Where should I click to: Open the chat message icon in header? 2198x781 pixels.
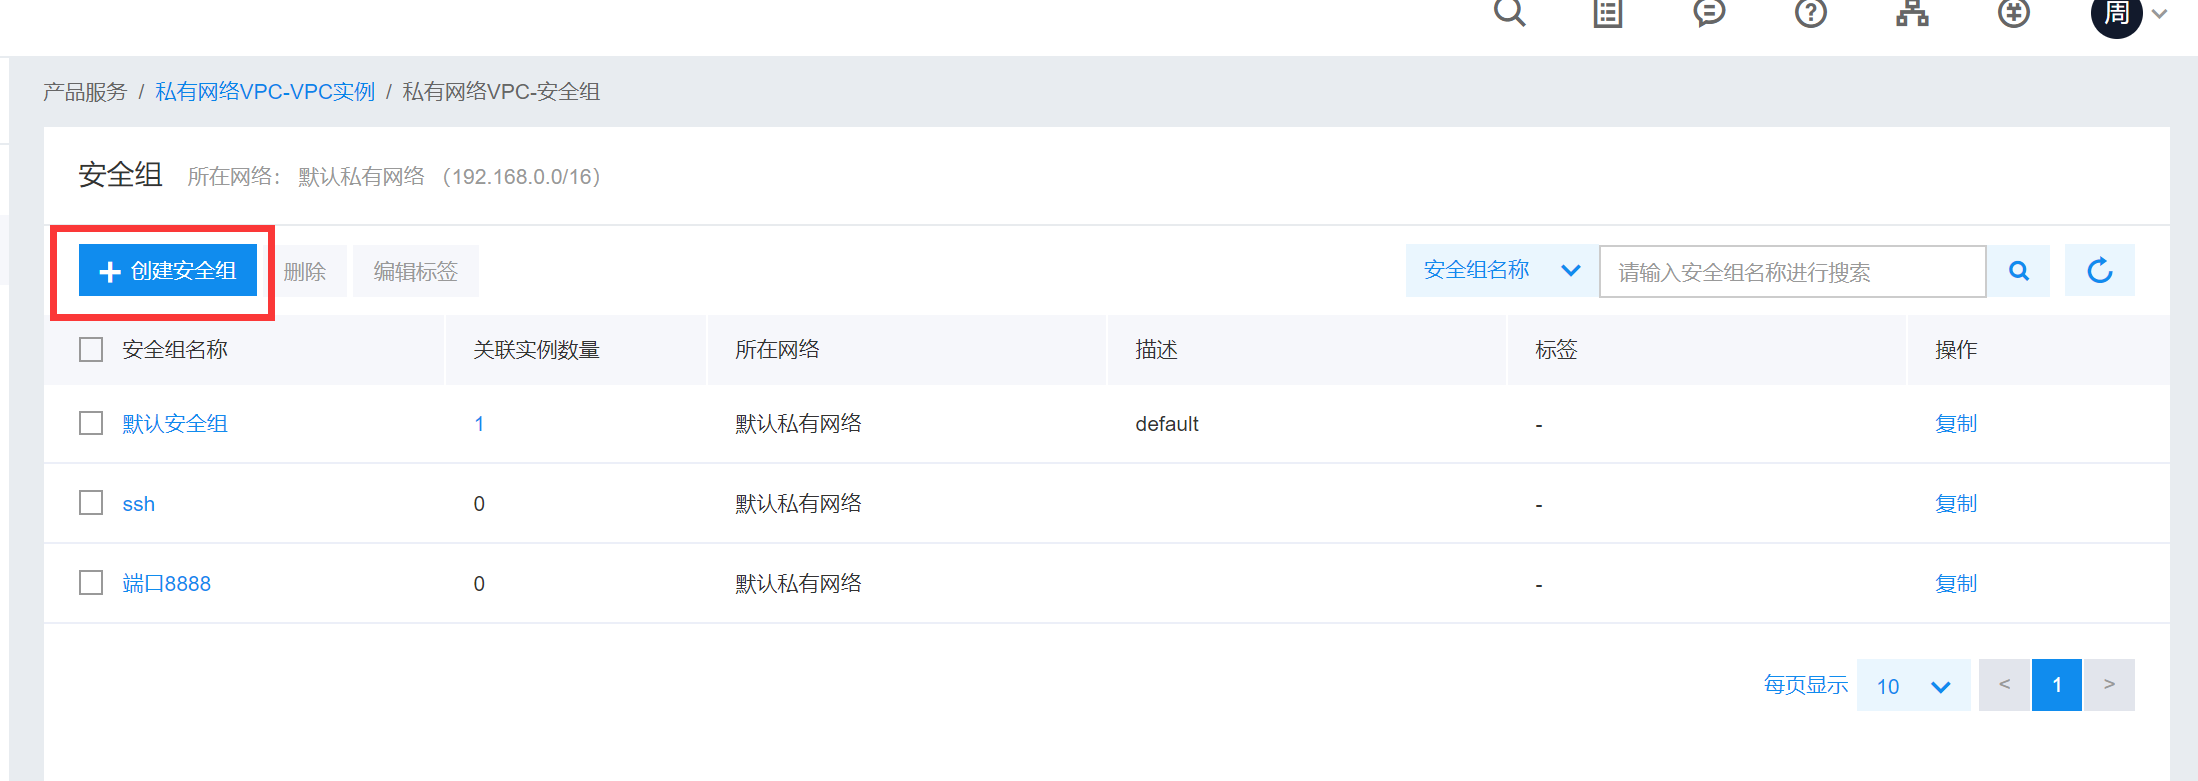(1709, 13)
